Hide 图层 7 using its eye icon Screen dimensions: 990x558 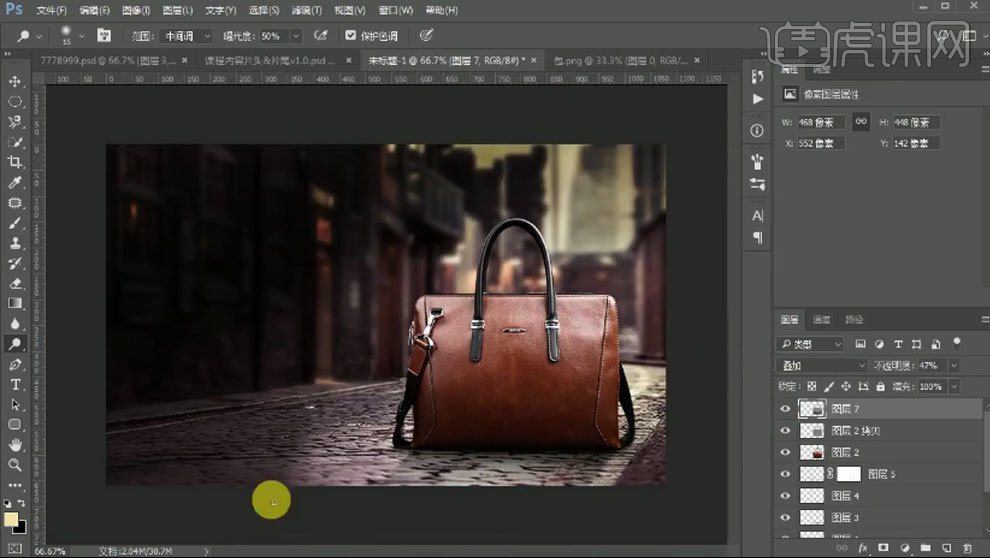point(785,409)
